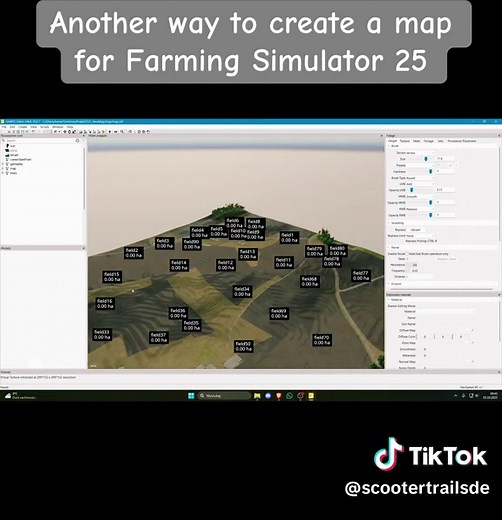502x520 pixels.
Task: Click the field34 label in viewport
Action: 242,291
